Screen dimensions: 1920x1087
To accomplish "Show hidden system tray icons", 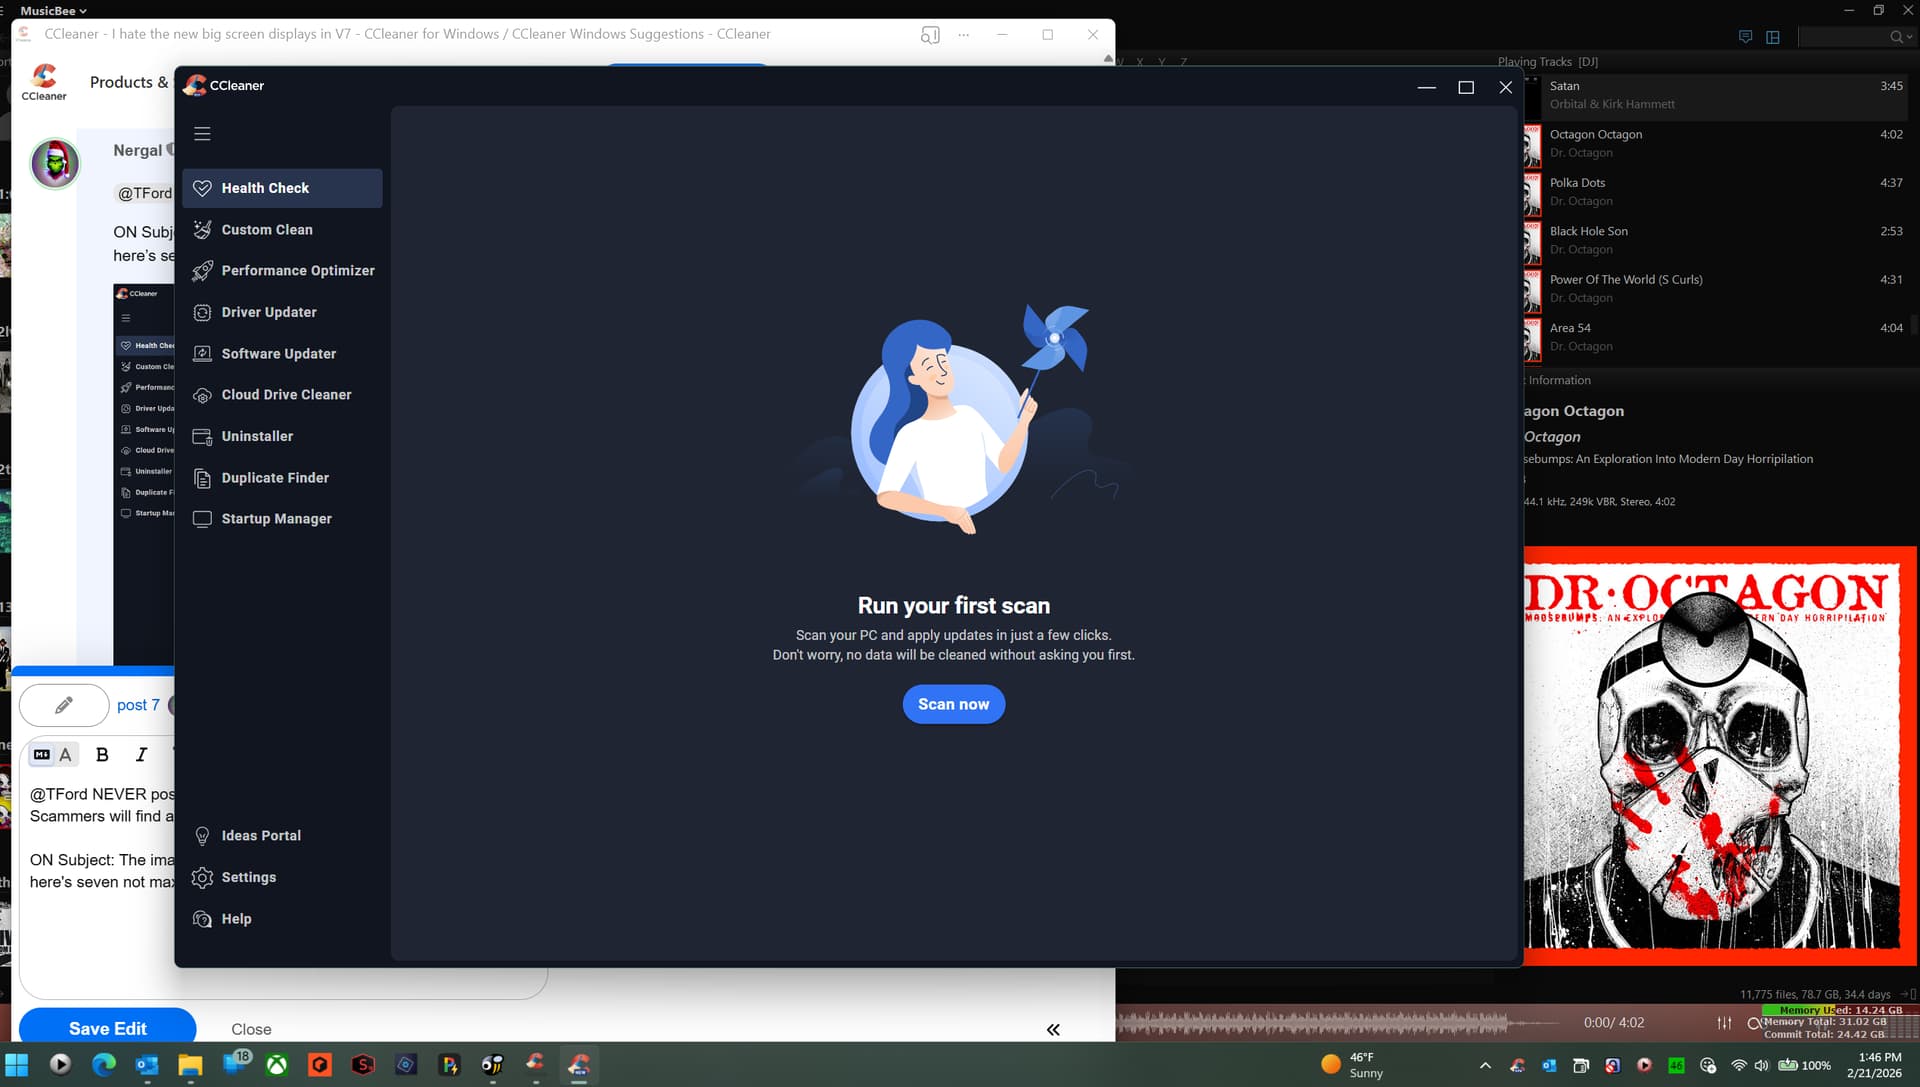I will [x=1485, y=1066].
